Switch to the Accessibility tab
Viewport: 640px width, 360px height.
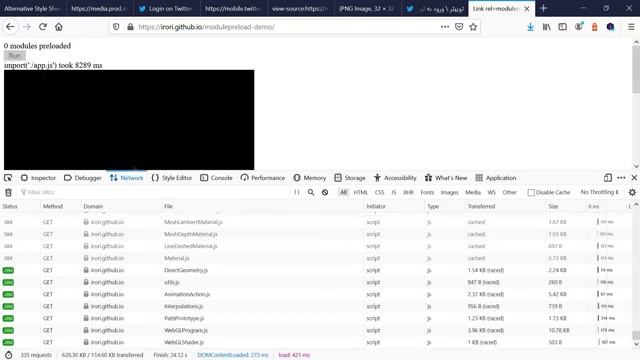(x=395, y=178)
